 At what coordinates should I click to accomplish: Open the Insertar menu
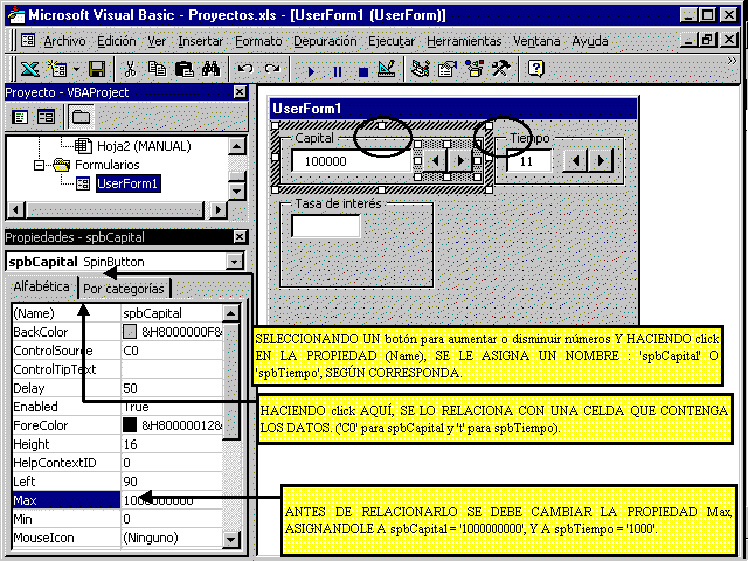coord(200,42)
